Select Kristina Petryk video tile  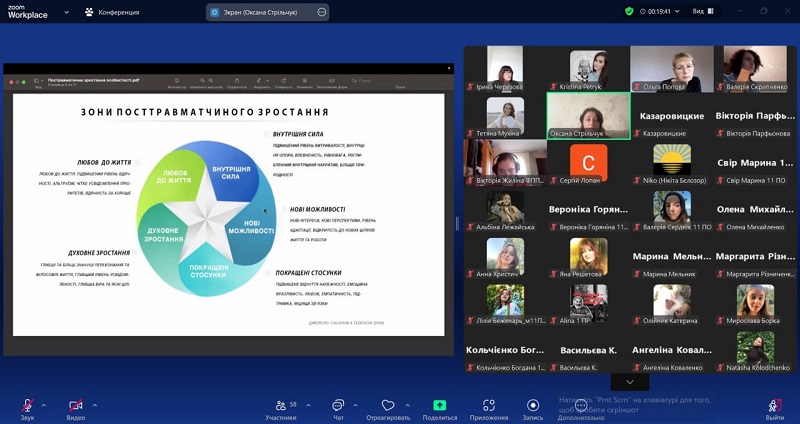[588, 69]
